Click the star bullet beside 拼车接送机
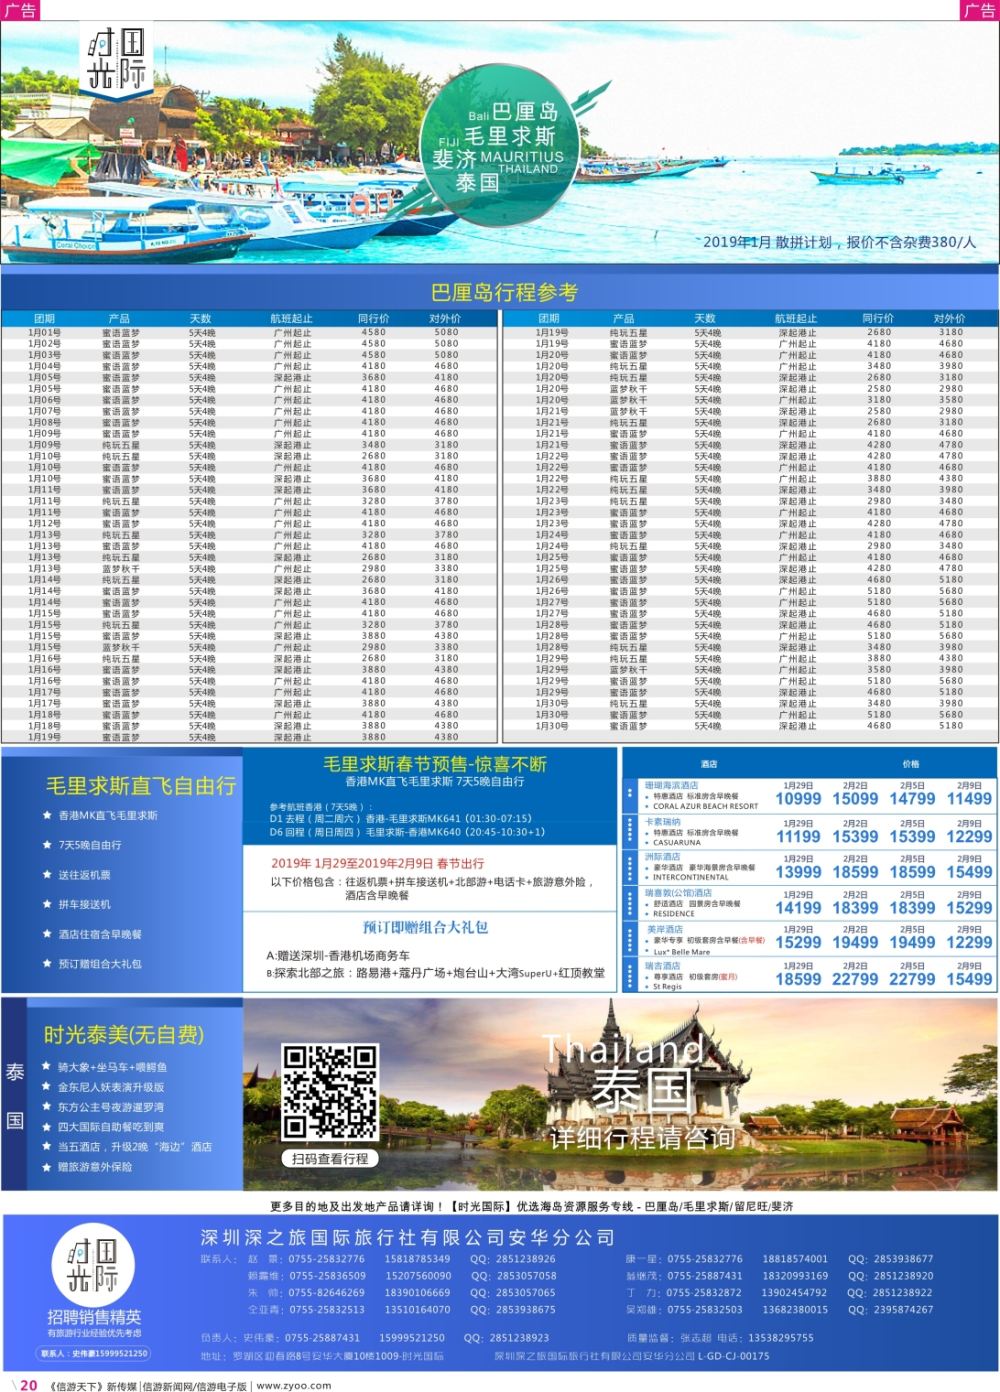Screen dimensions: 1000x1392 click(x=47, y=904)
